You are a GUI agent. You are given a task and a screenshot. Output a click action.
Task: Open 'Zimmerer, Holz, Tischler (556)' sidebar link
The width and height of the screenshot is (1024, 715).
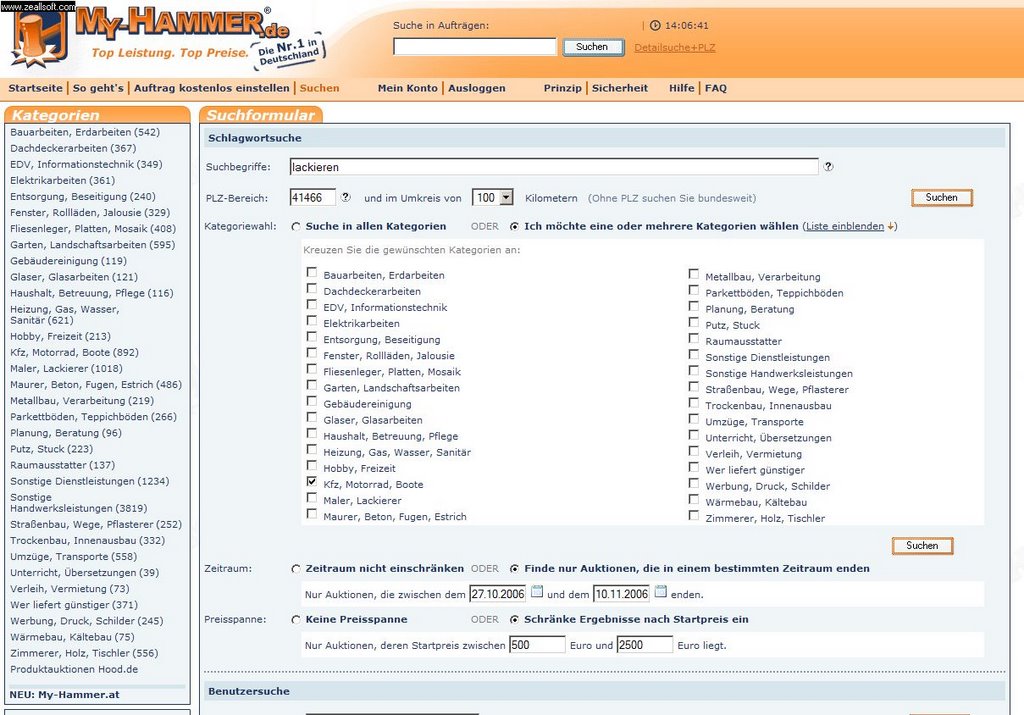click(84, 653)
